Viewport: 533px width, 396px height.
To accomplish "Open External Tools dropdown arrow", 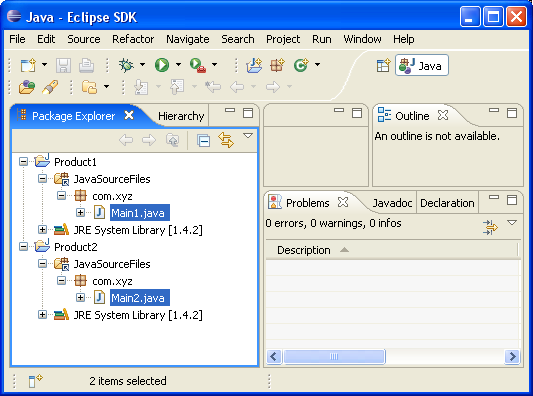I will (x=214, y=64).
